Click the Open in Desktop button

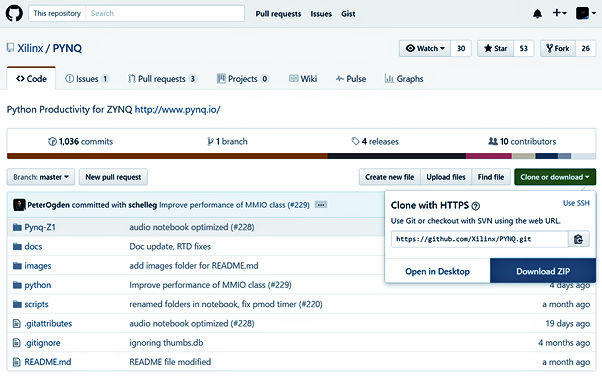coord(437,272)
